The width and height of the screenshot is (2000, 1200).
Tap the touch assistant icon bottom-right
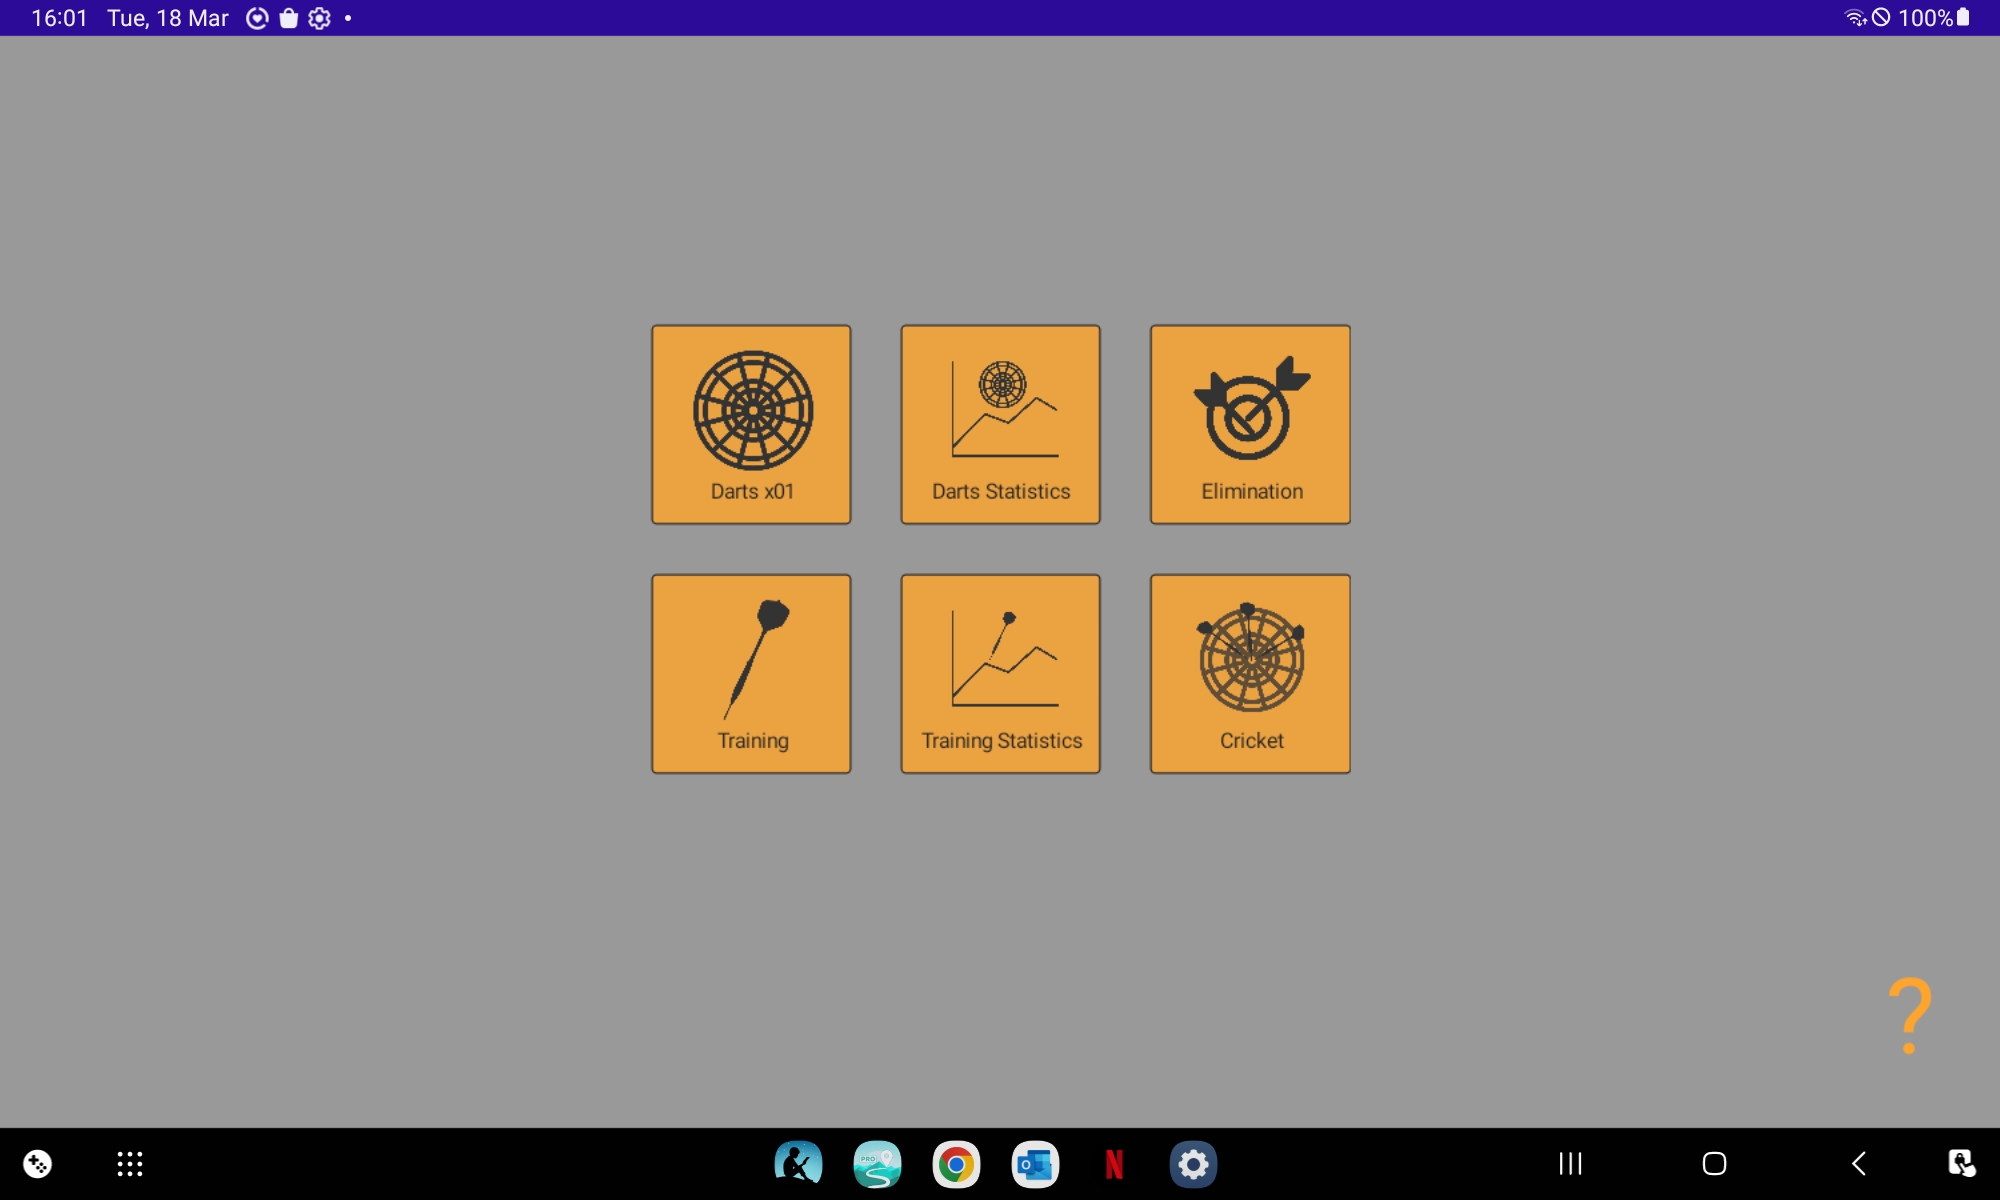click(1960, 1164)
